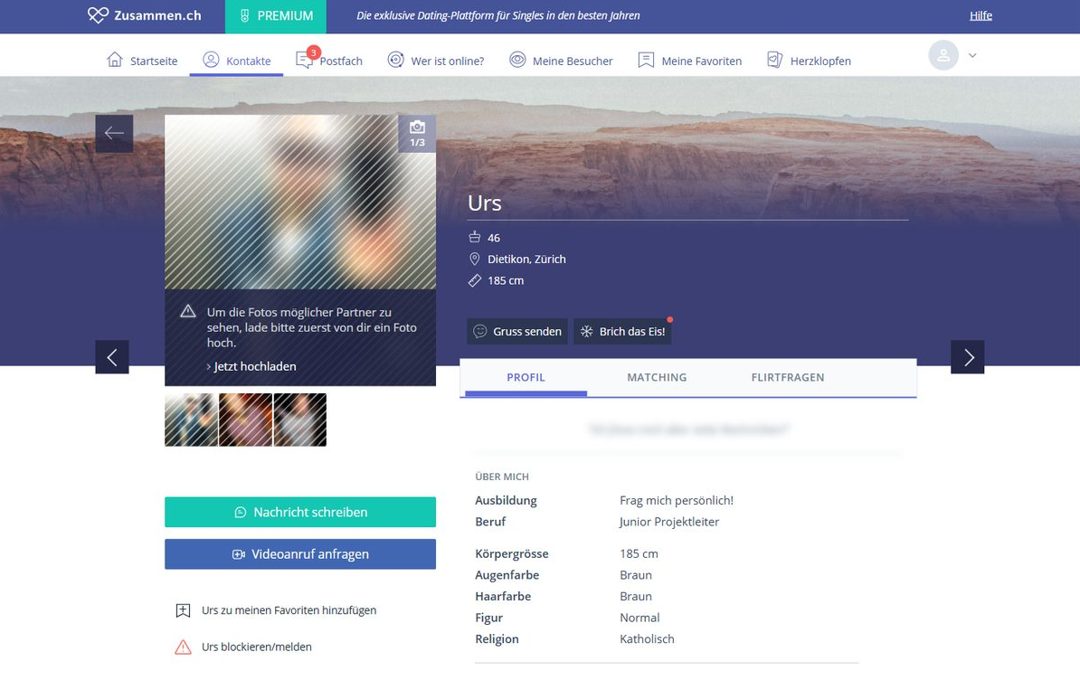
Task: Click the Meine Besucher eye icon
Action: pyautogui.click(x=517, y=60)
